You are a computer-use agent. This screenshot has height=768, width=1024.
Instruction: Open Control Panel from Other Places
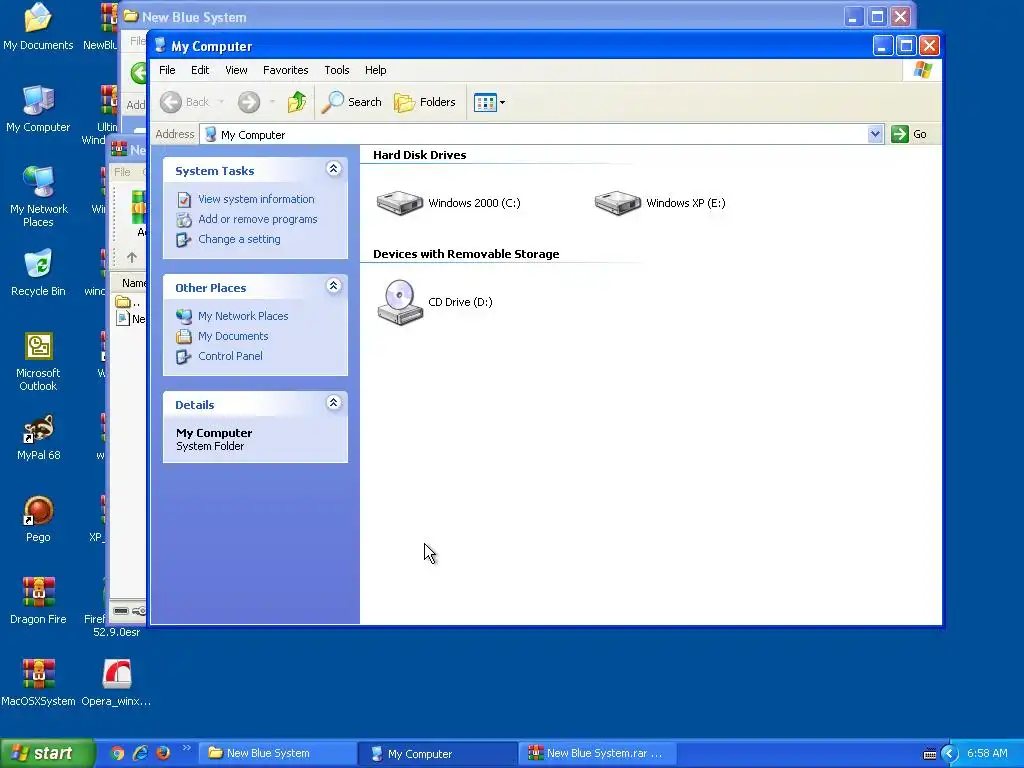[230, 357]
